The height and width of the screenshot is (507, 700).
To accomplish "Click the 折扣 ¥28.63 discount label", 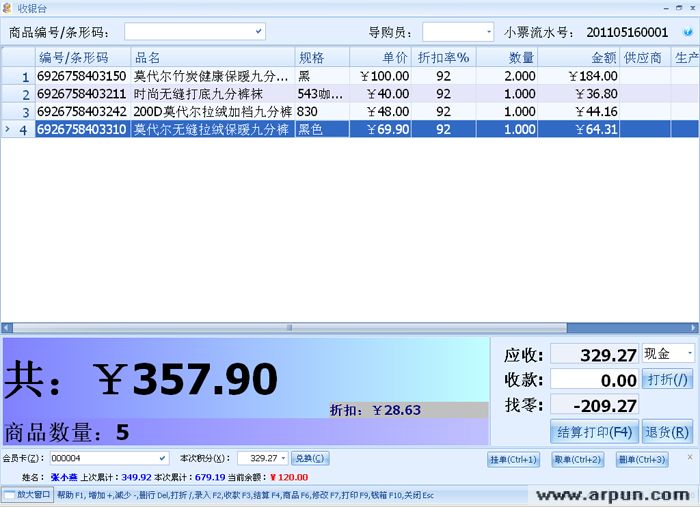I will pos(375,410).
